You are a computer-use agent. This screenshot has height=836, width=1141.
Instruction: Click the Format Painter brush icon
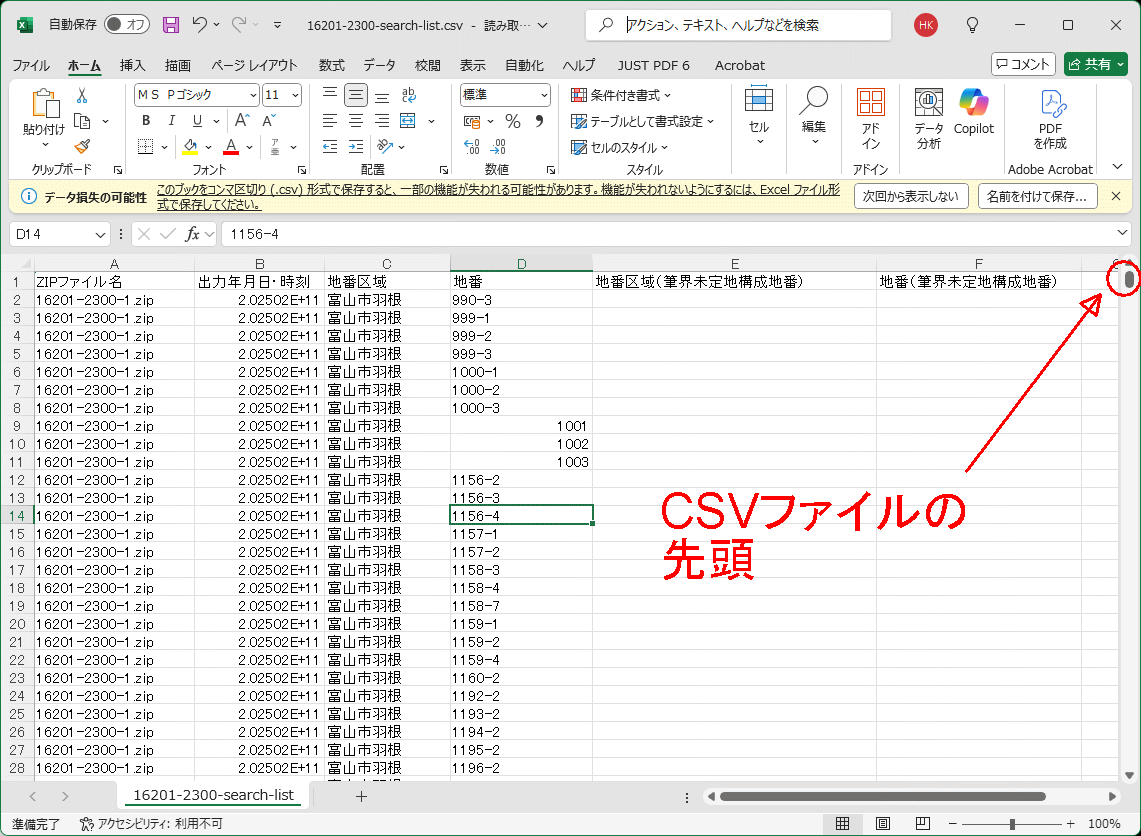pos(82,147)
